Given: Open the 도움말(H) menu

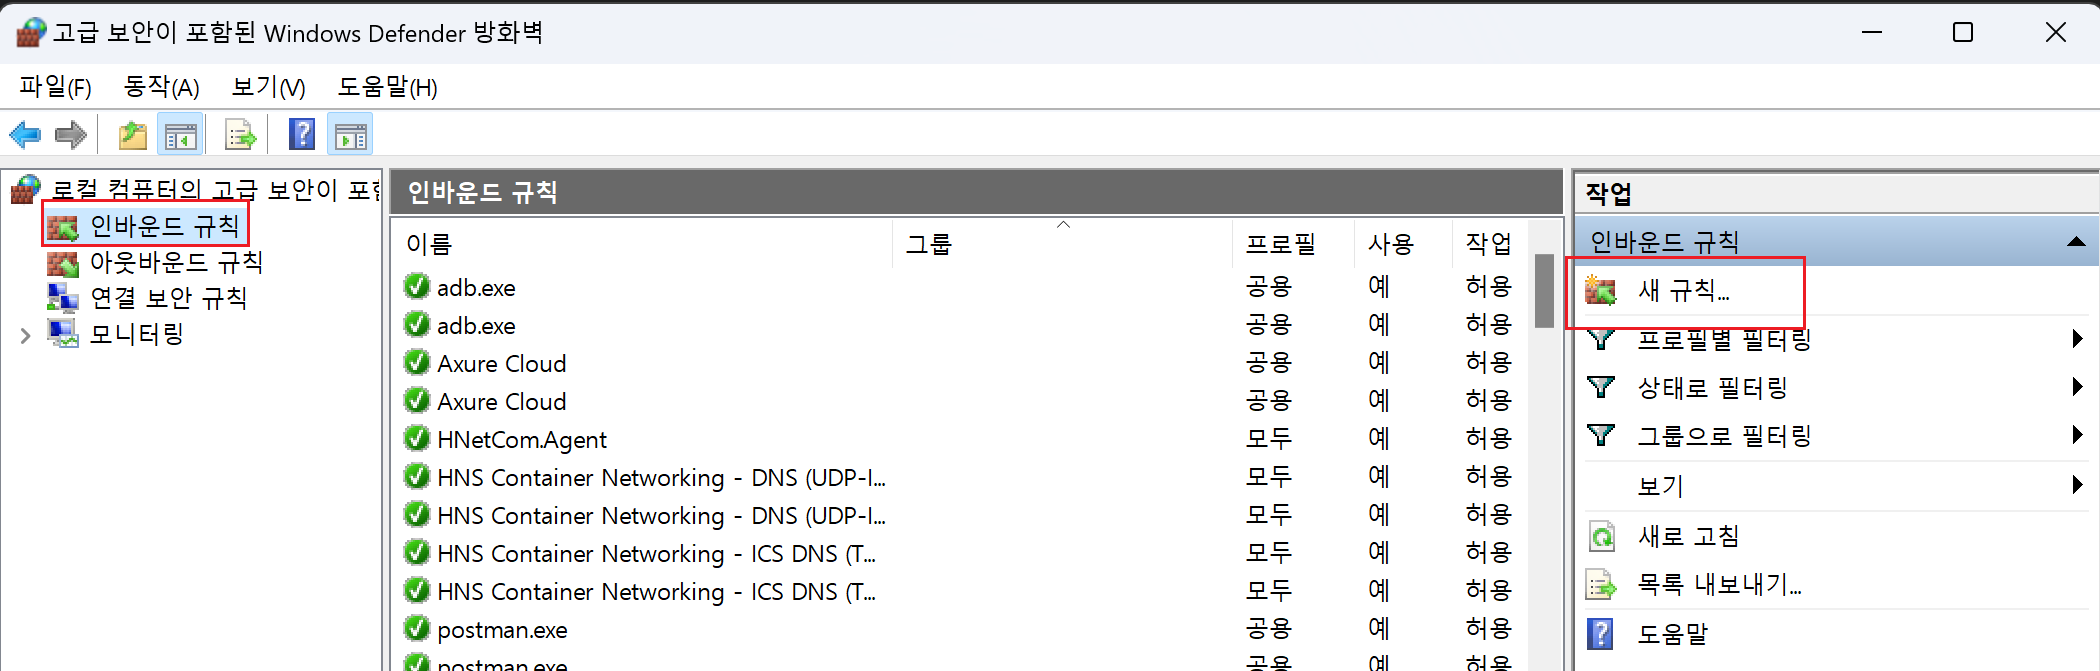Looking at the screenshot, I should (x=388, y=88).
